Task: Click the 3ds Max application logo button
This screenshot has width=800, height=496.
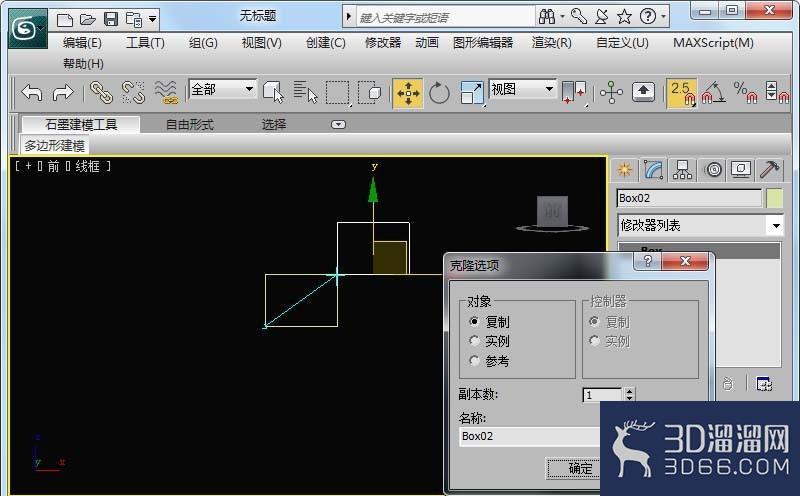Action: (28, 29)
